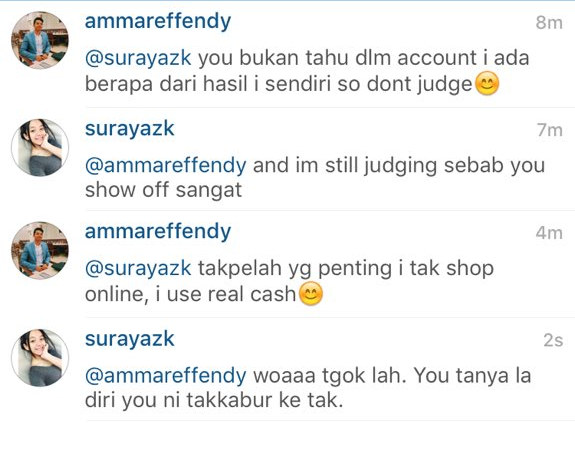Tap the smiley emoji after 'real cash'

[311, 294]
